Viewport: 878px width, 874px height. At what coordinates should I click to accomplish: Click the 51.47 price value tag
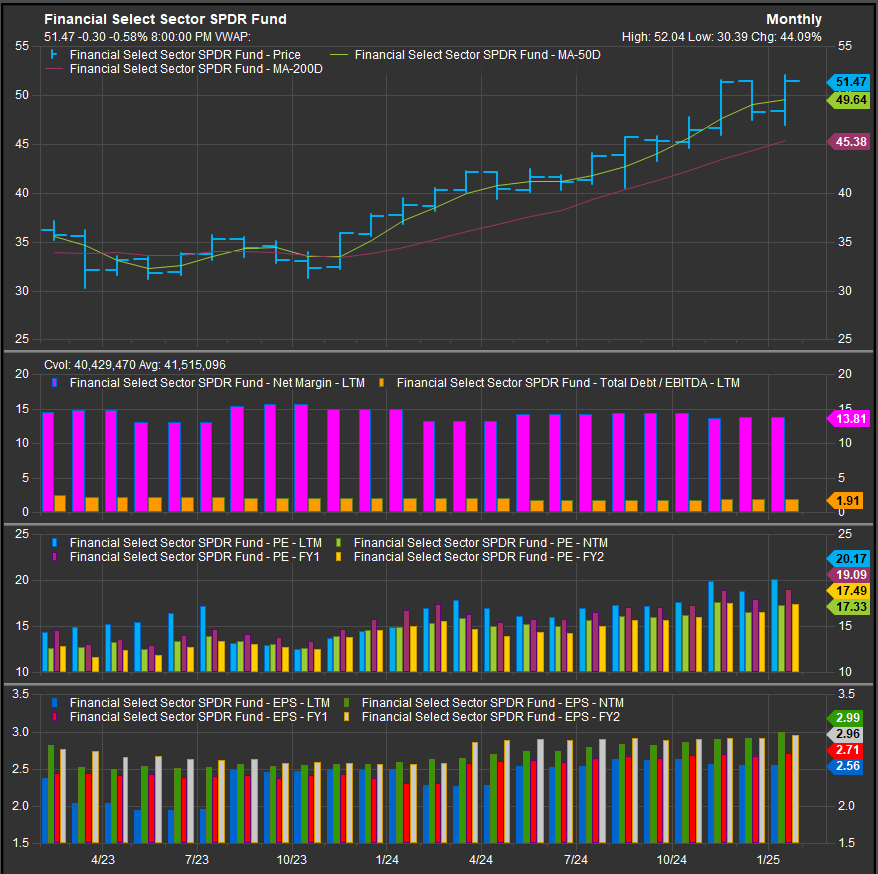point(848,82)
